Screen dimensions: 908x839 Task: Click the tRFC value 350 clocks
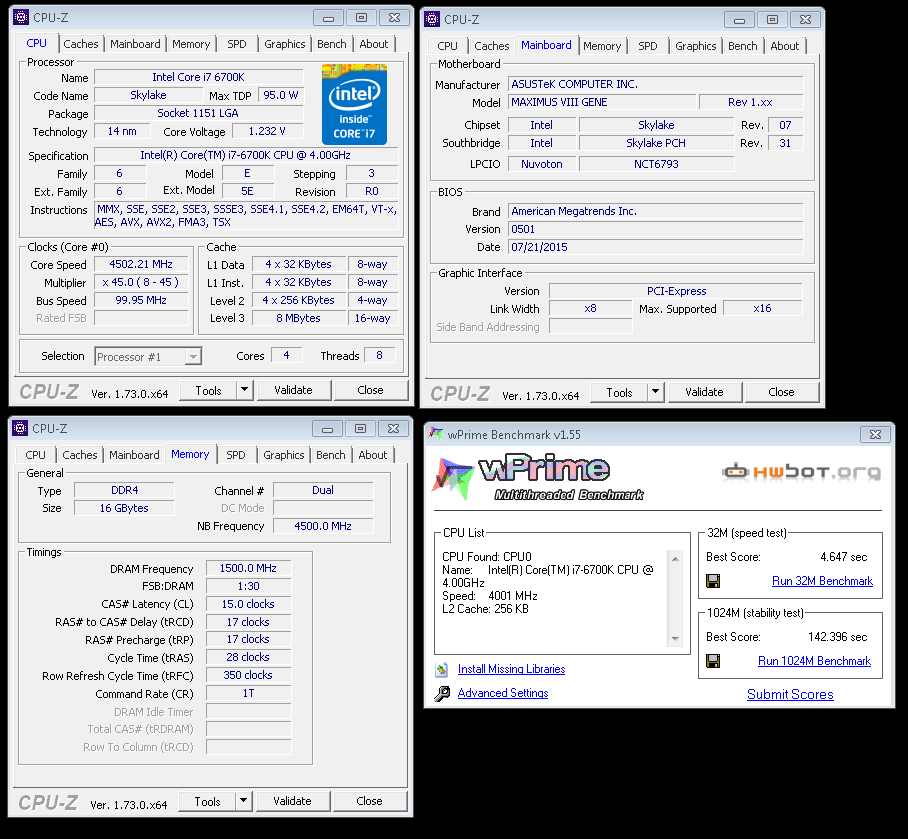tap(248, 675)
